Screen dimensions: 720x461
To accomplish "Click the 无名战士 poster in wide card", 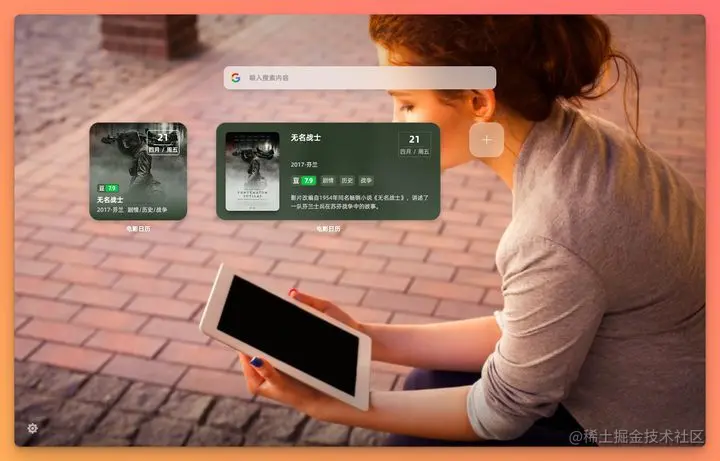I will pyautogui.click(x=253, y=172).
